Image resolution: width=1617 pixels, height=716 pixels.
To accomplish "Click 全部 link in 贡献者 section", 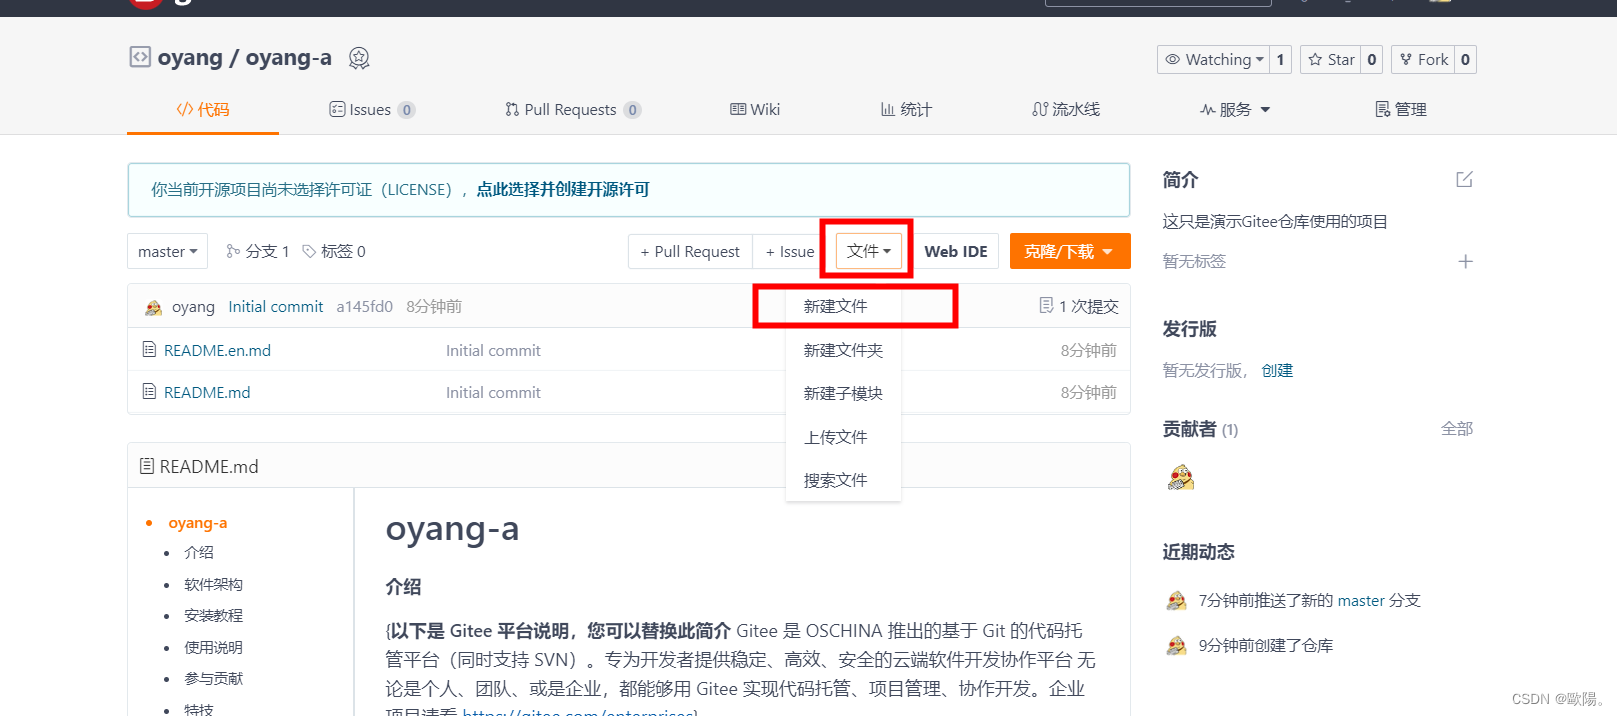I will tap(1457, 428).
